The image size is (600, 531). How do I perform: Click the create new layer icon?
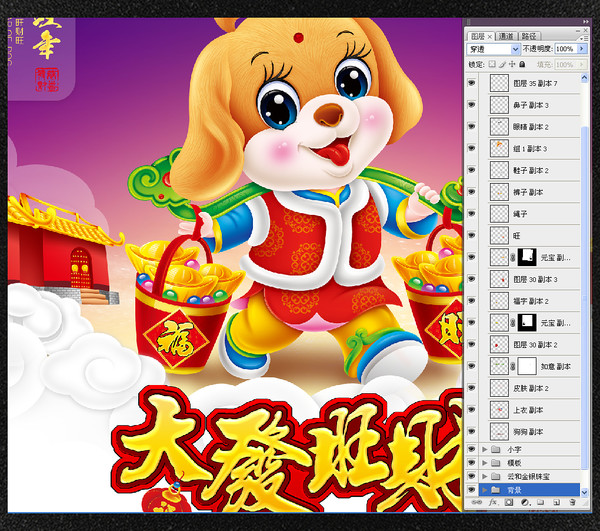pos(556,502)
